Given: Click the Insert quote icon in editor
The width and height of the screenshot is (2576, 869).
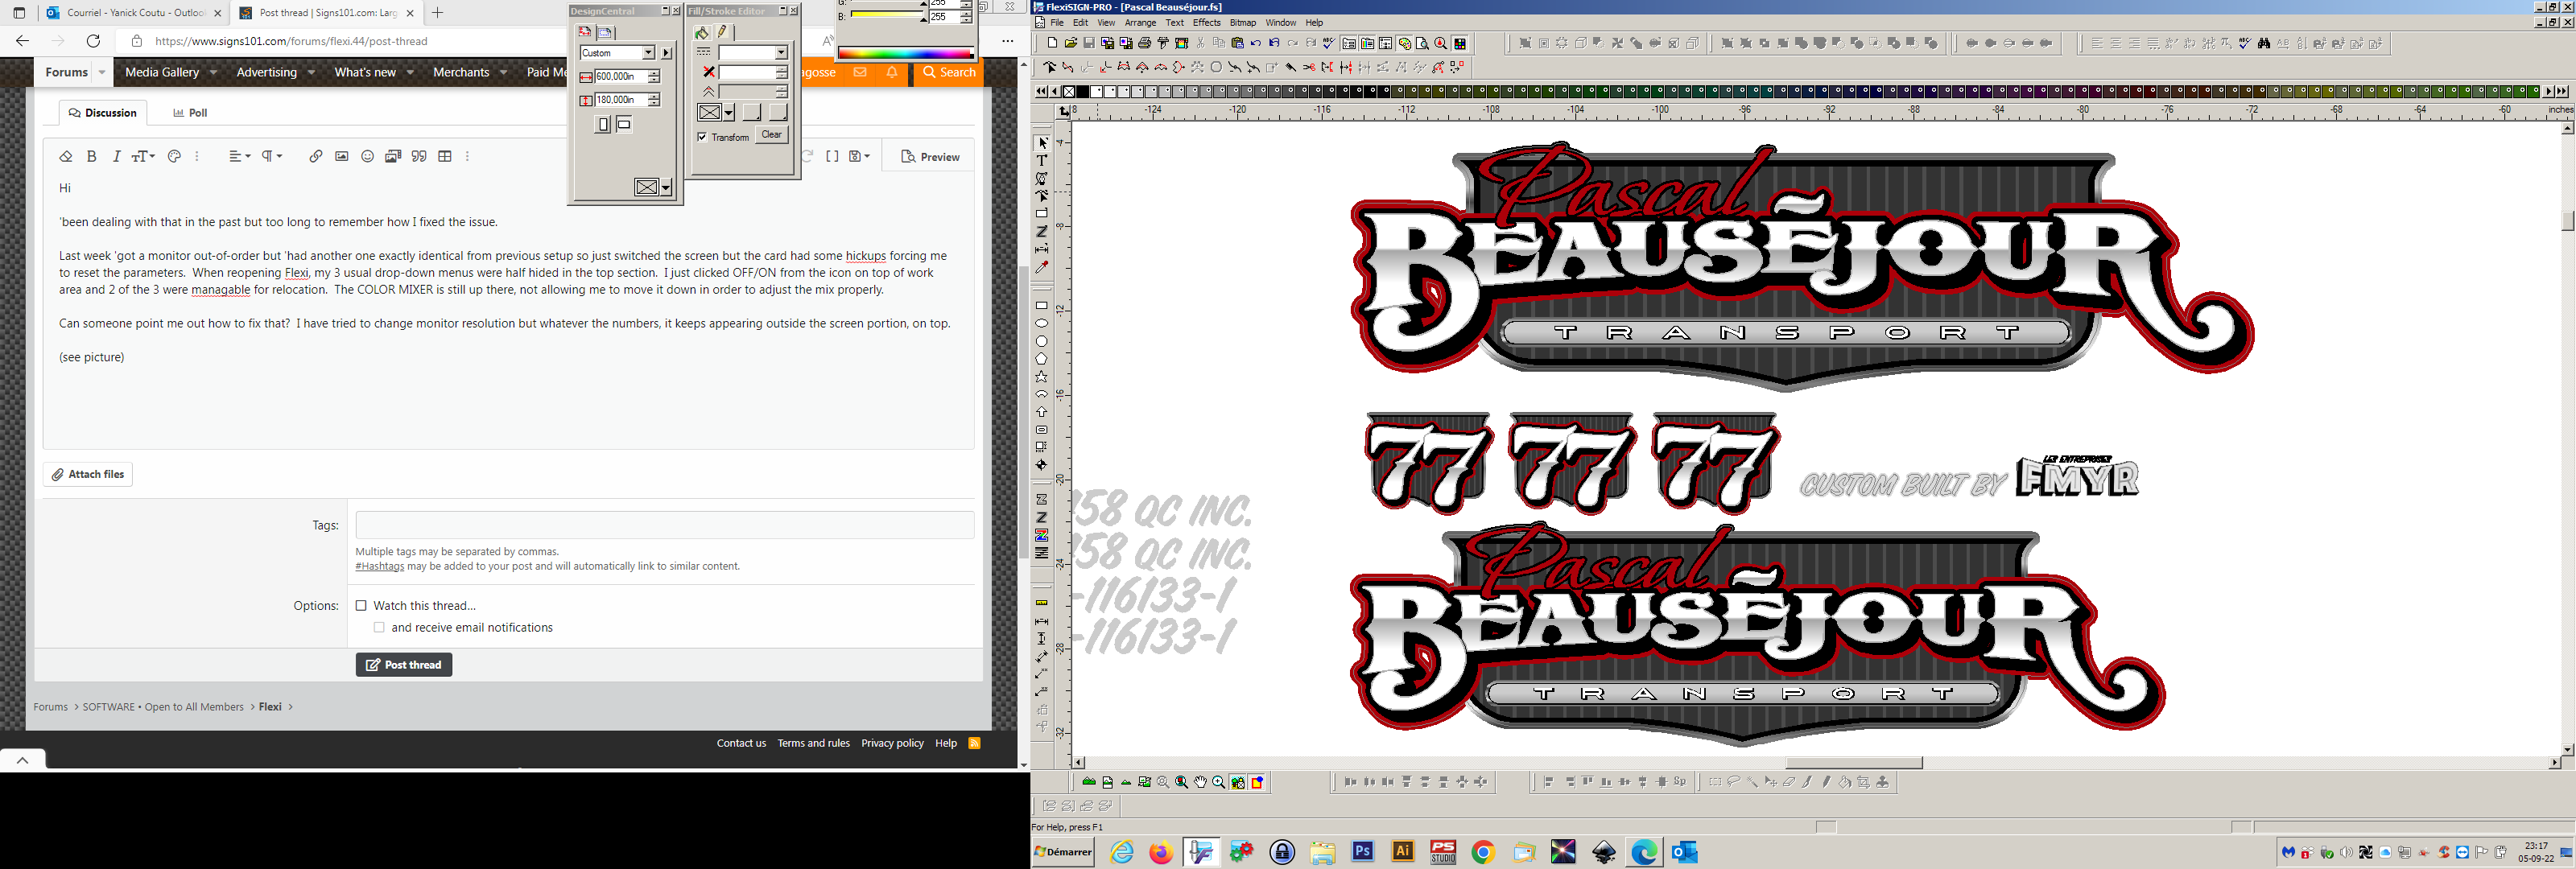Looking at the screenshot, I should 420,156.
